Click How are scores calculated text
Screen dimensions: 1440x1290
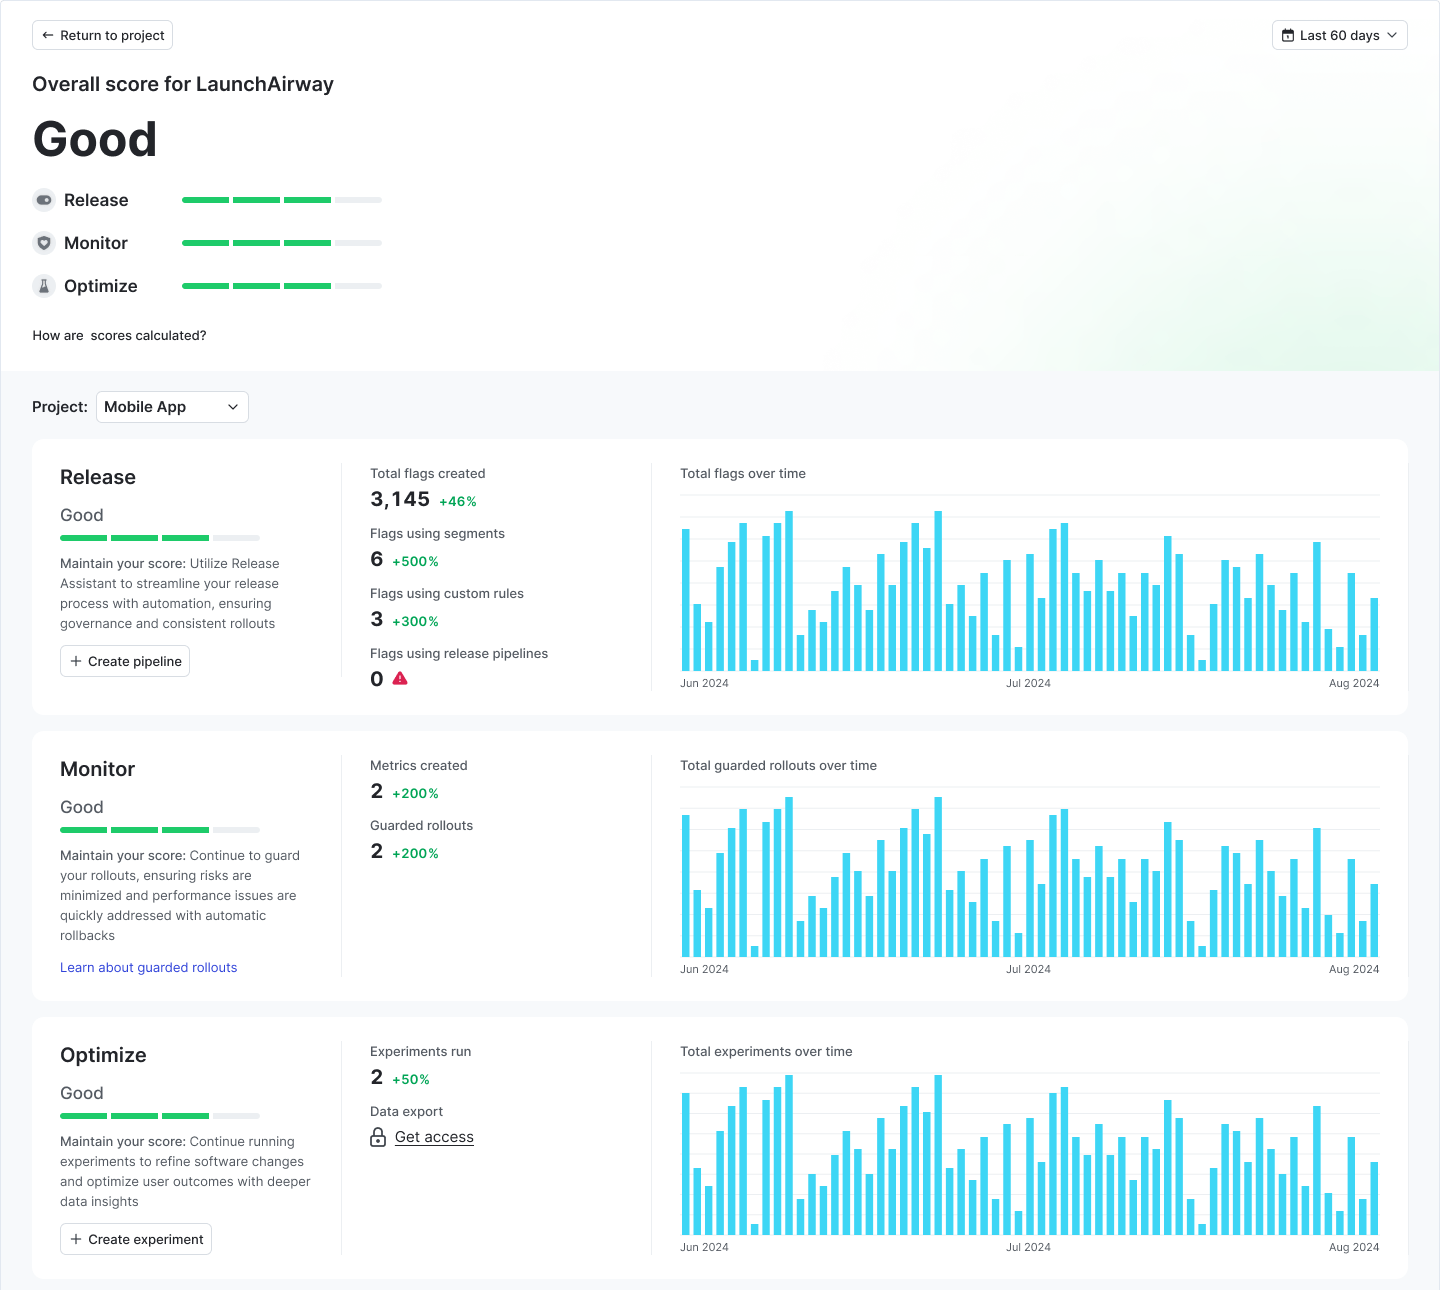click(119, 336)
